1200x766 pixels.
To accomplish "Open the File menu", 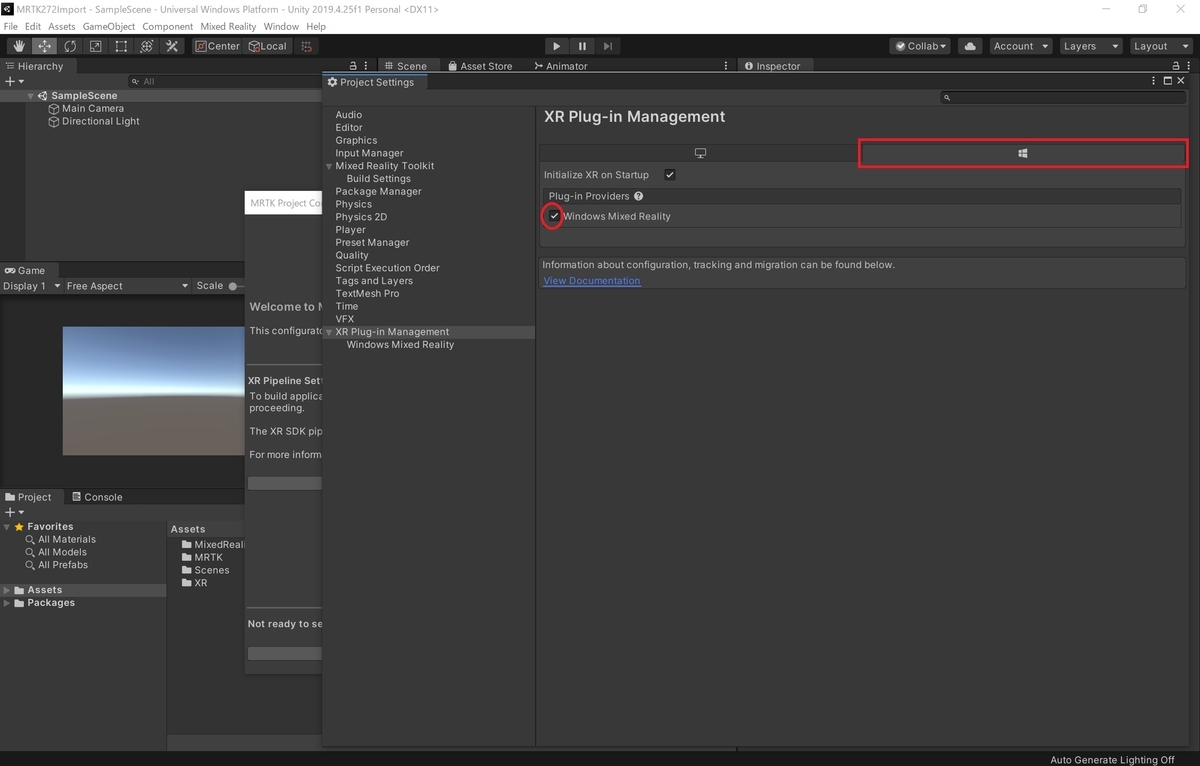I will point(11,26).
